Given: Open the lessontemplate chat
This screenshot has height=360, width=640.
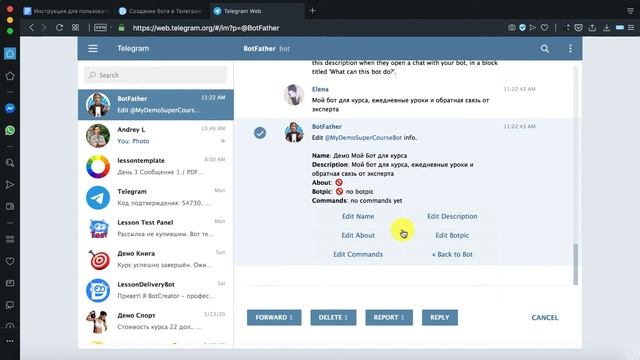Looking at the screenshot, I should 156,167.
